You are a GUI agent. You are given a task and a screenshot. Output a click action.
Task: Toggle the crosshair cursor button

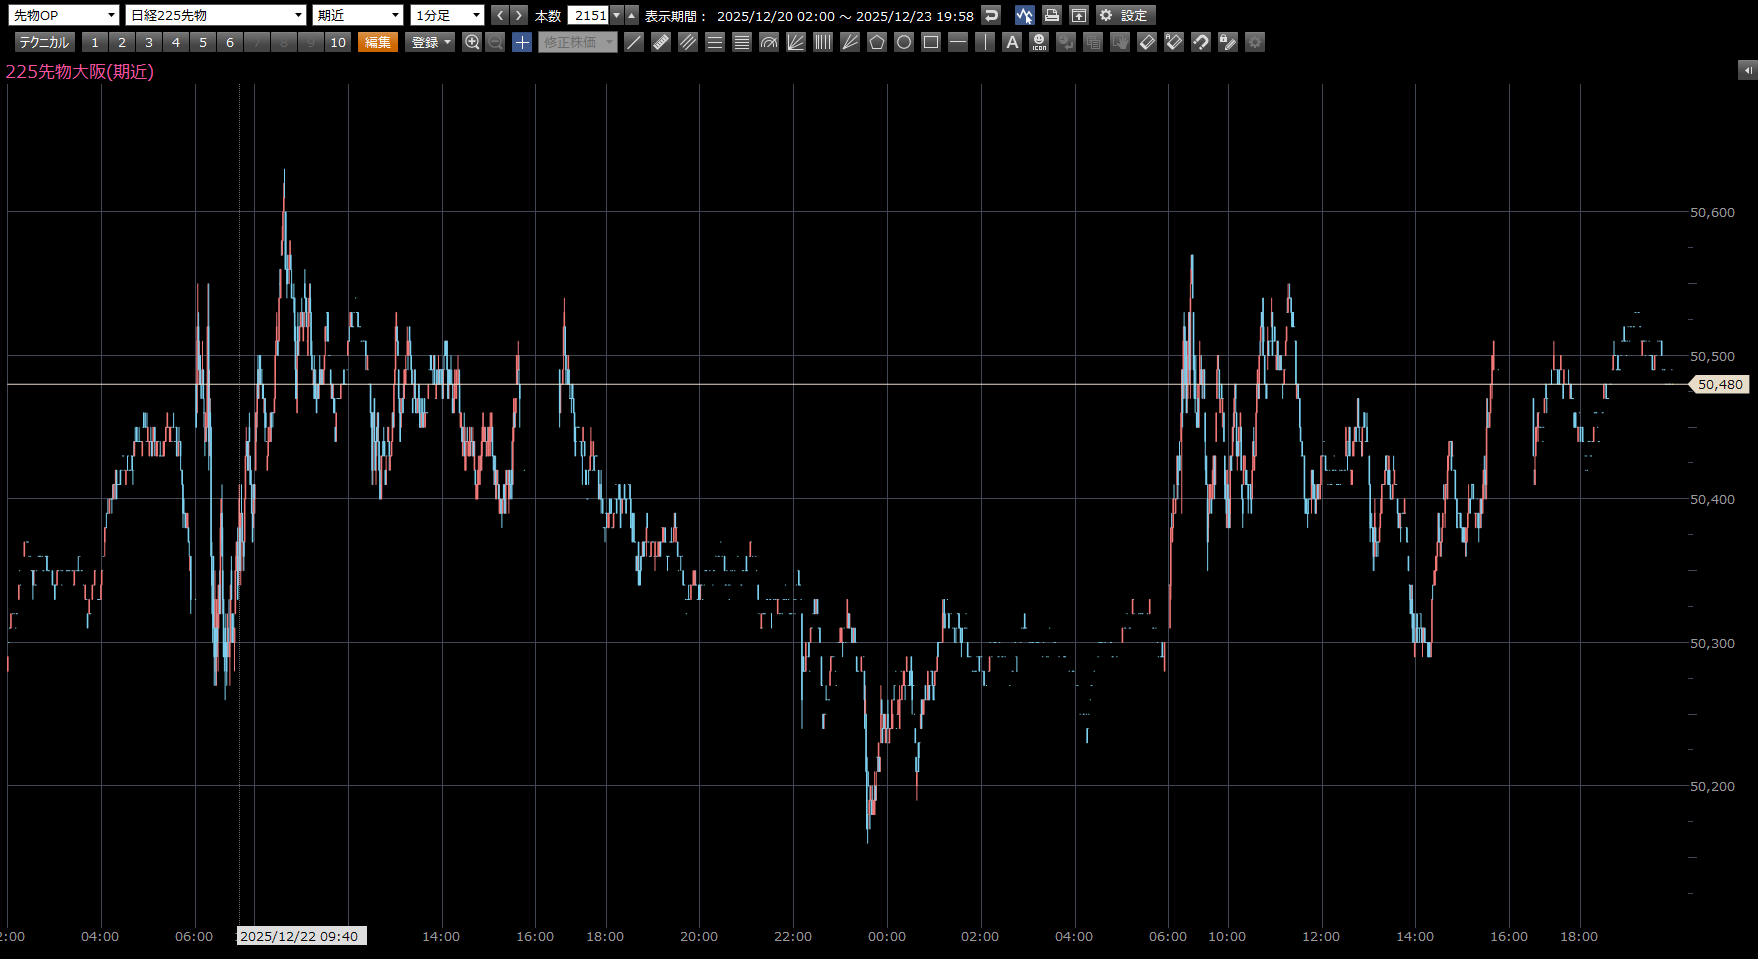click(522, 42)
